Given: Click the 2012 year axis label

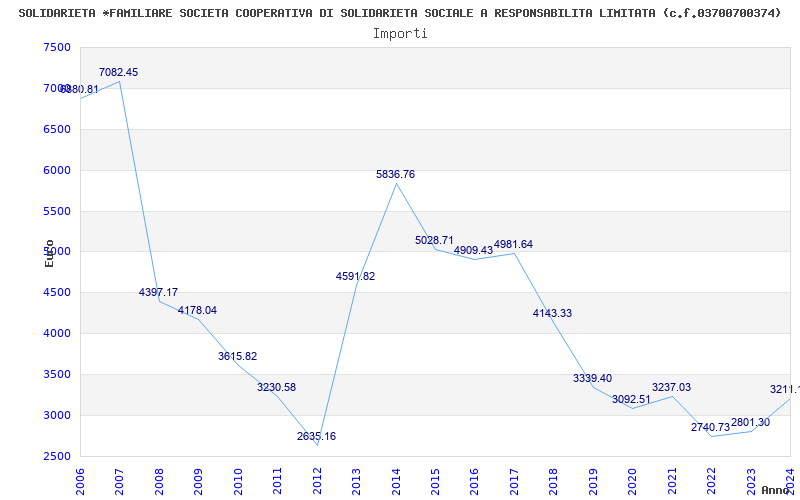Looking at the screenshot, I should point(317,481).
